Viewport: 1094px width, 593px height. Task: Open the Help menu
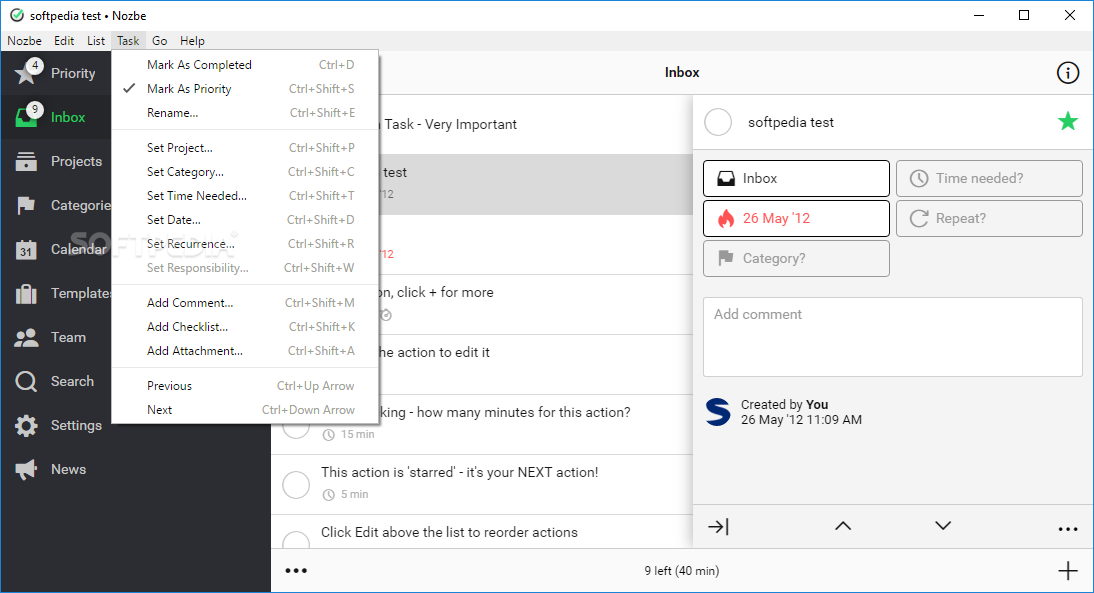pyautogui.click(x=193, y=40)
